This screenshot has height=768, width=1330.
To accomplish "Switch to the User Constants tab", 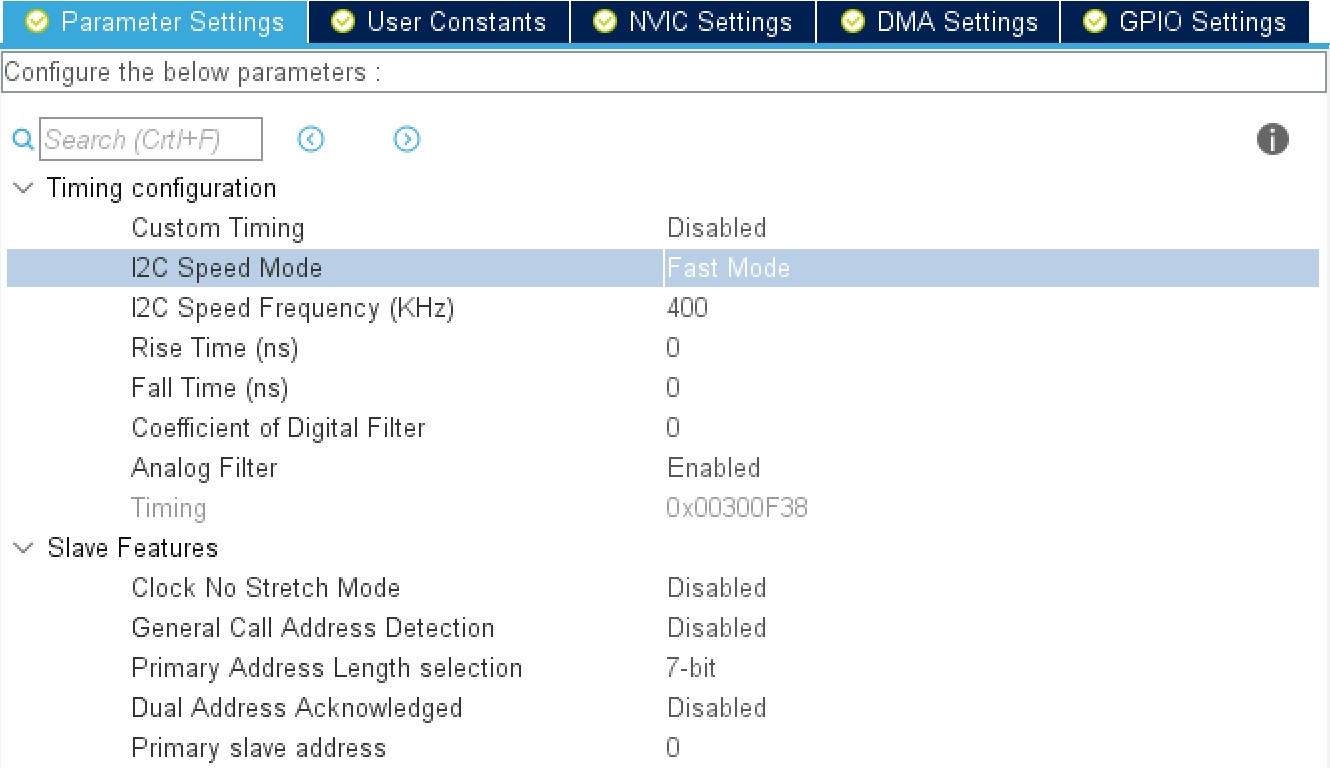I will point(439,22).
